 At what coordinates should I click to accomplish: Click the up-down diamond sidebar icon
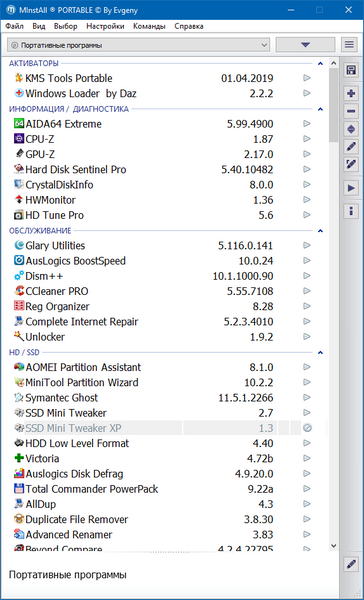[x=351, y=129]
